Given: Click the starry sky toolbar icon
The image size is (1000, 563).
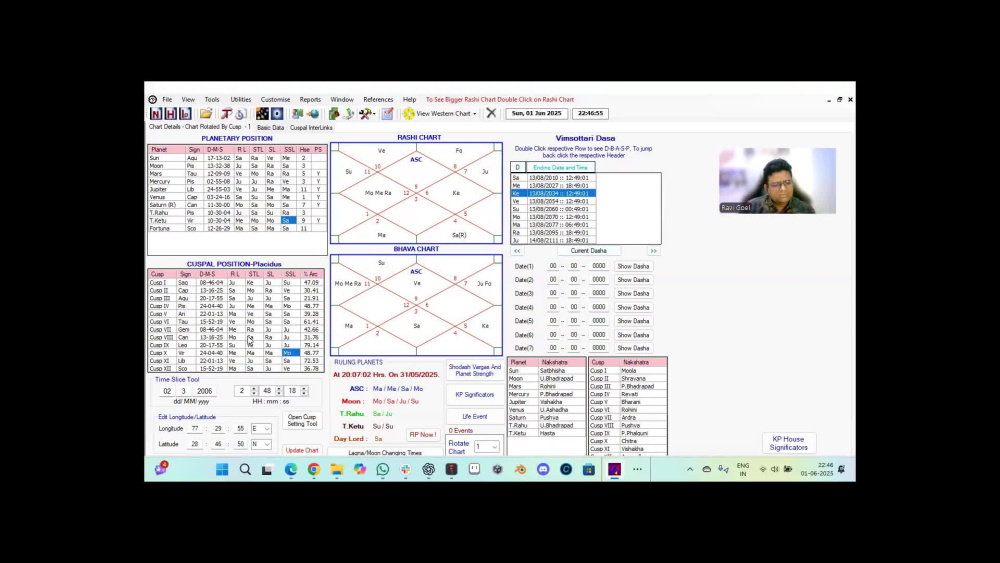Looking at the screenshot, I should coord(262,113).
